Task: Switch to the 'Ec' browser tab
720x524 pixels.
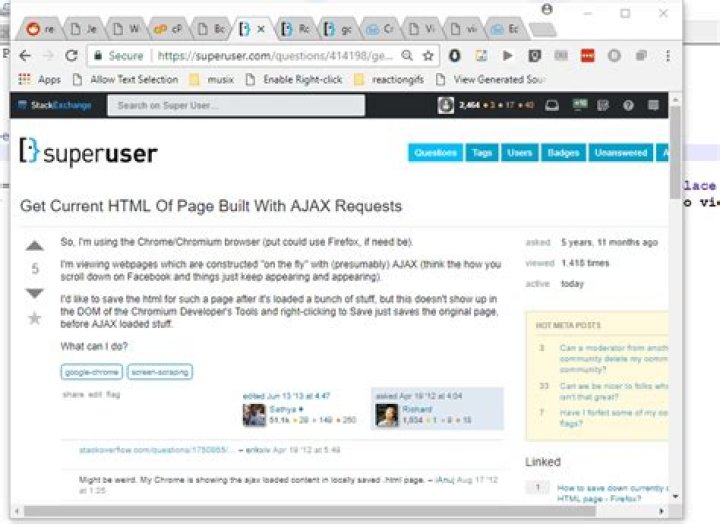Action: click(x=505, y=29)
